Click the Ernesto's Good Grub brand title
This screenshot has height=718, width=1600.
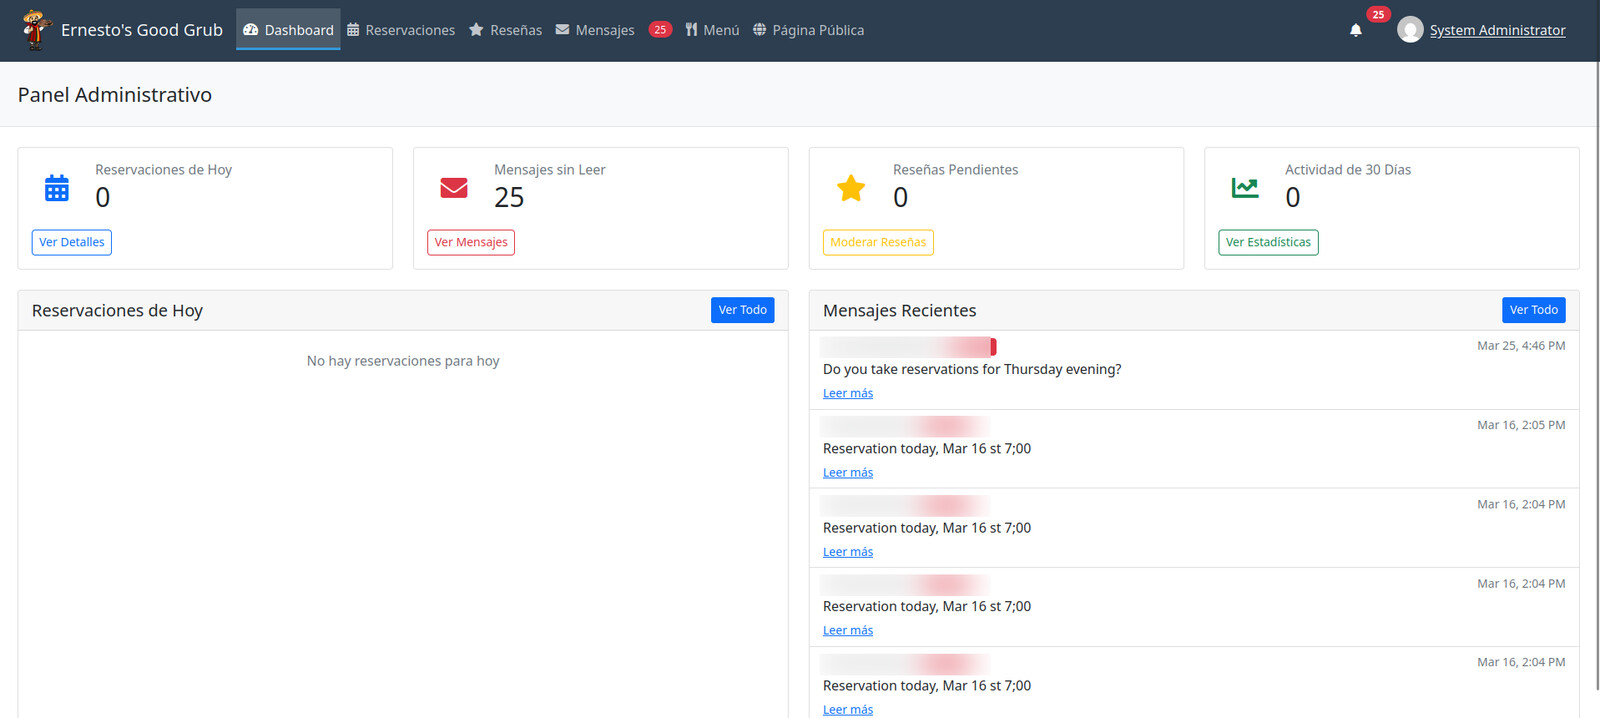[x=142, y=30]
